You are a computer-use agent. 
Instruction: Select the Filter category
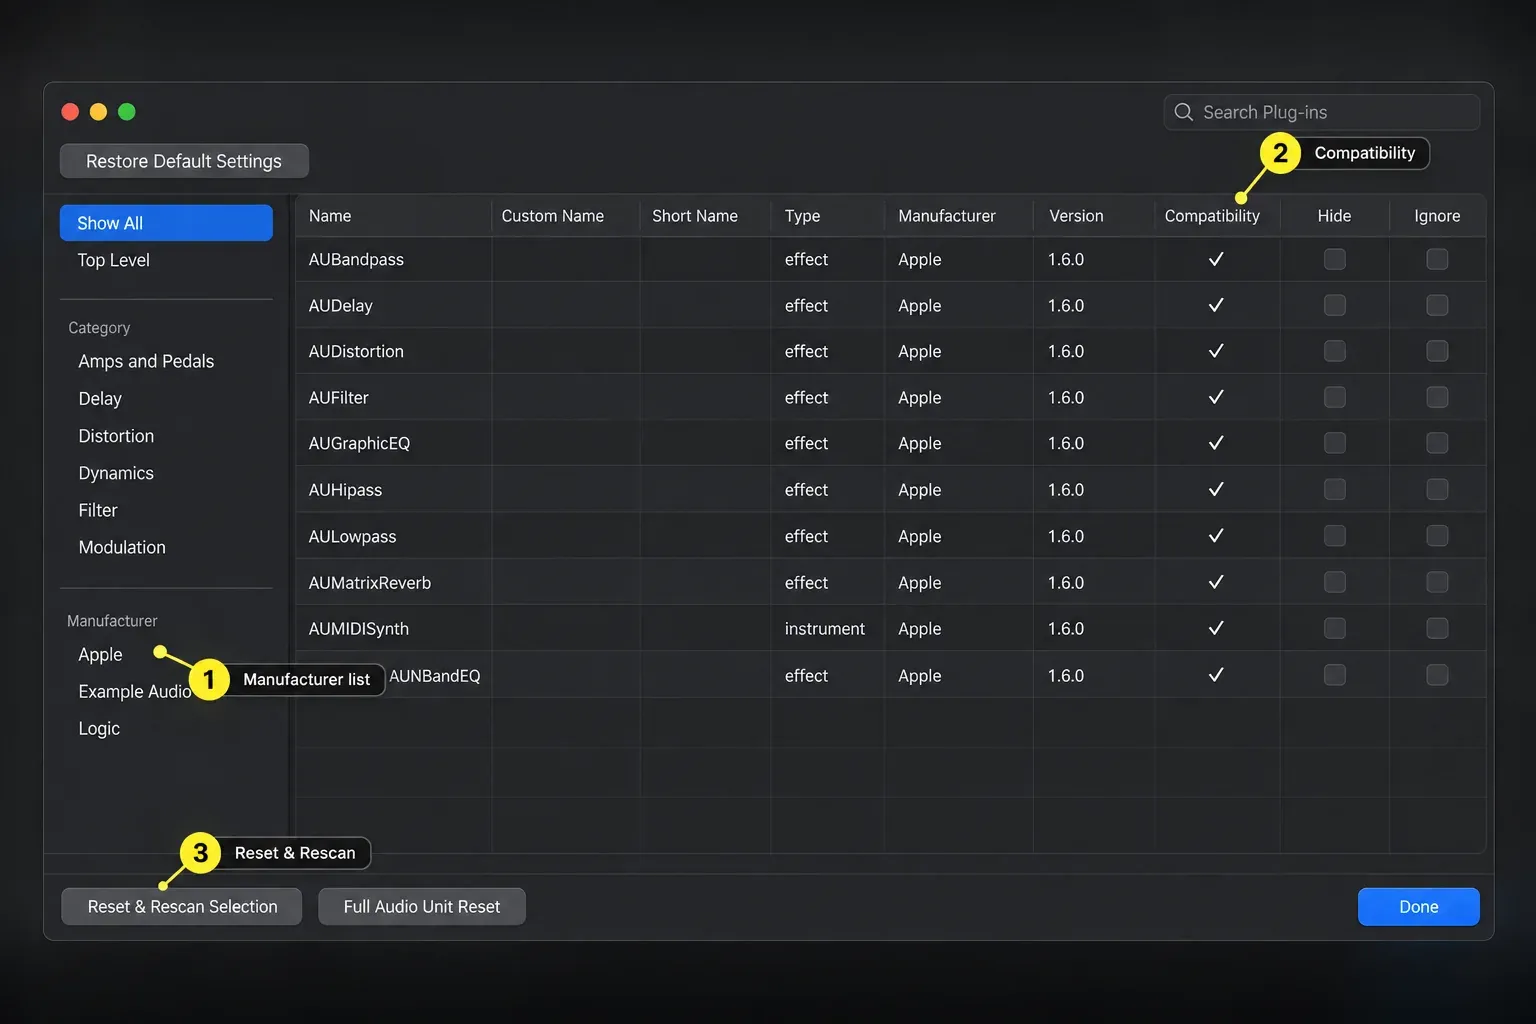[98, 510]
